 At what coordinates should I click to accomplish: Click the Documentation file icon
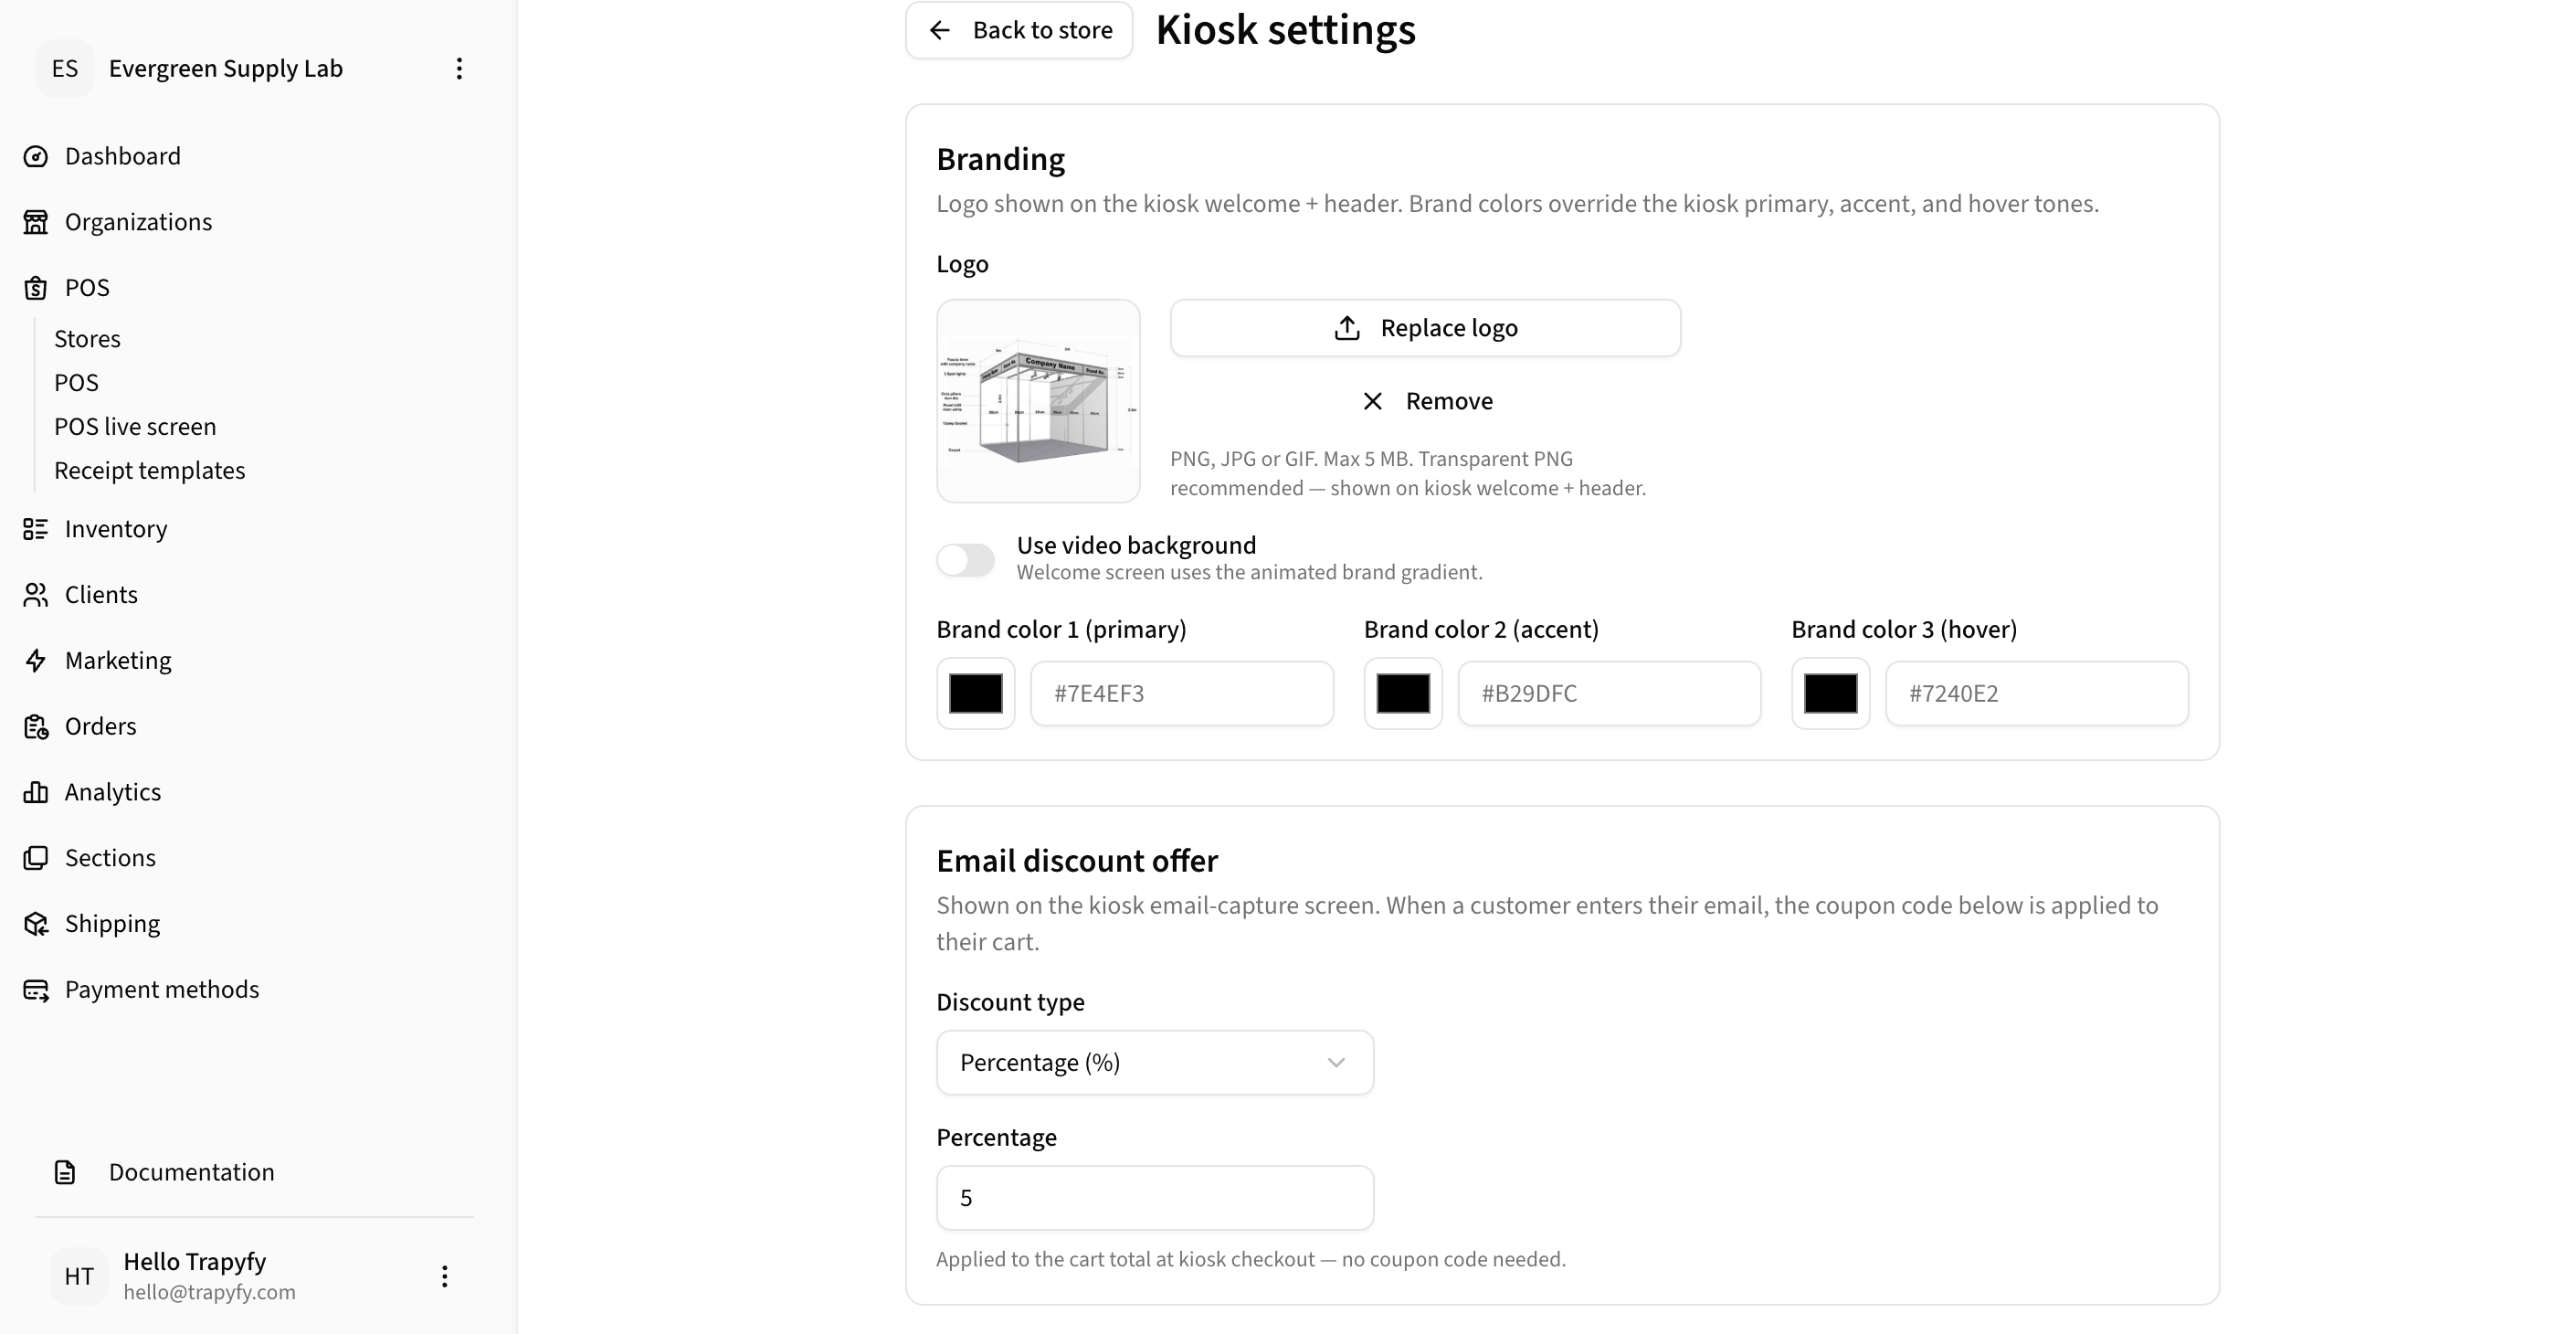[65, 1172]
